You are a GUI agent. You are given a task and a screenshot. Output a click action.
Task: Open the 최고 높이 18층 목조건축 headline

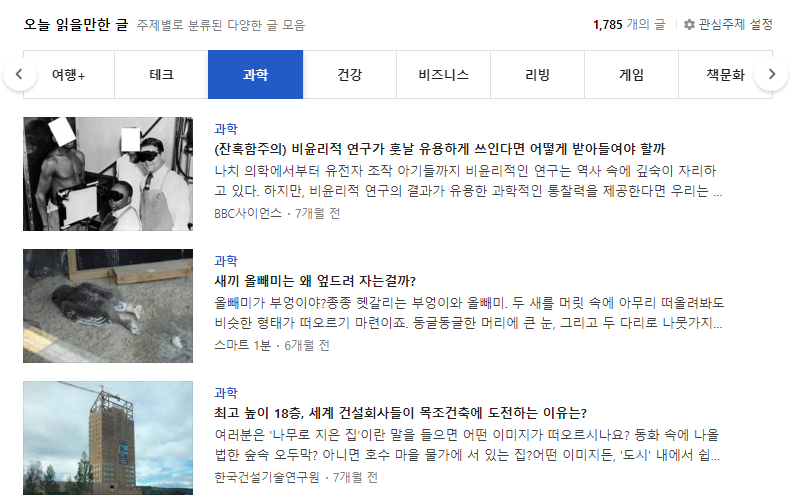[400, 413]
